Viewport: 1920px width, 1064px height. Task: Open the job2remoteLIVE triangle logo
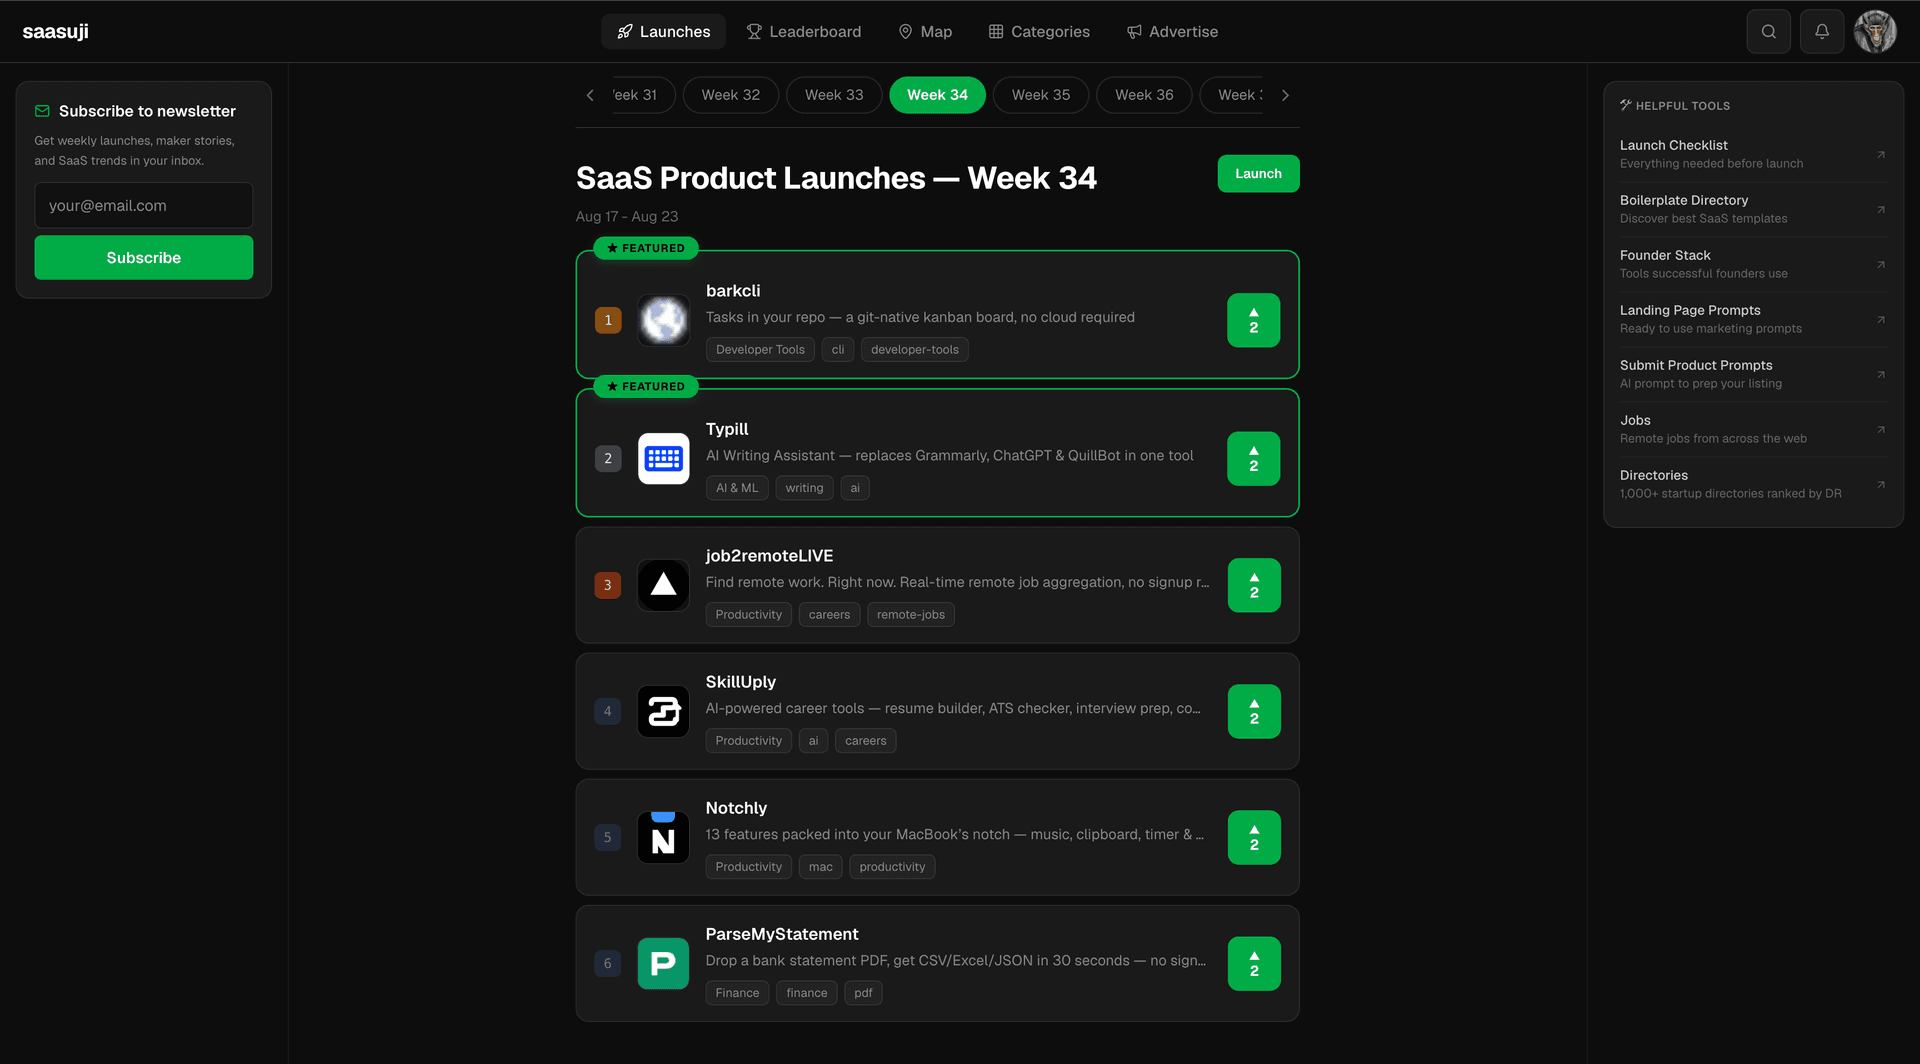point(664,585)
